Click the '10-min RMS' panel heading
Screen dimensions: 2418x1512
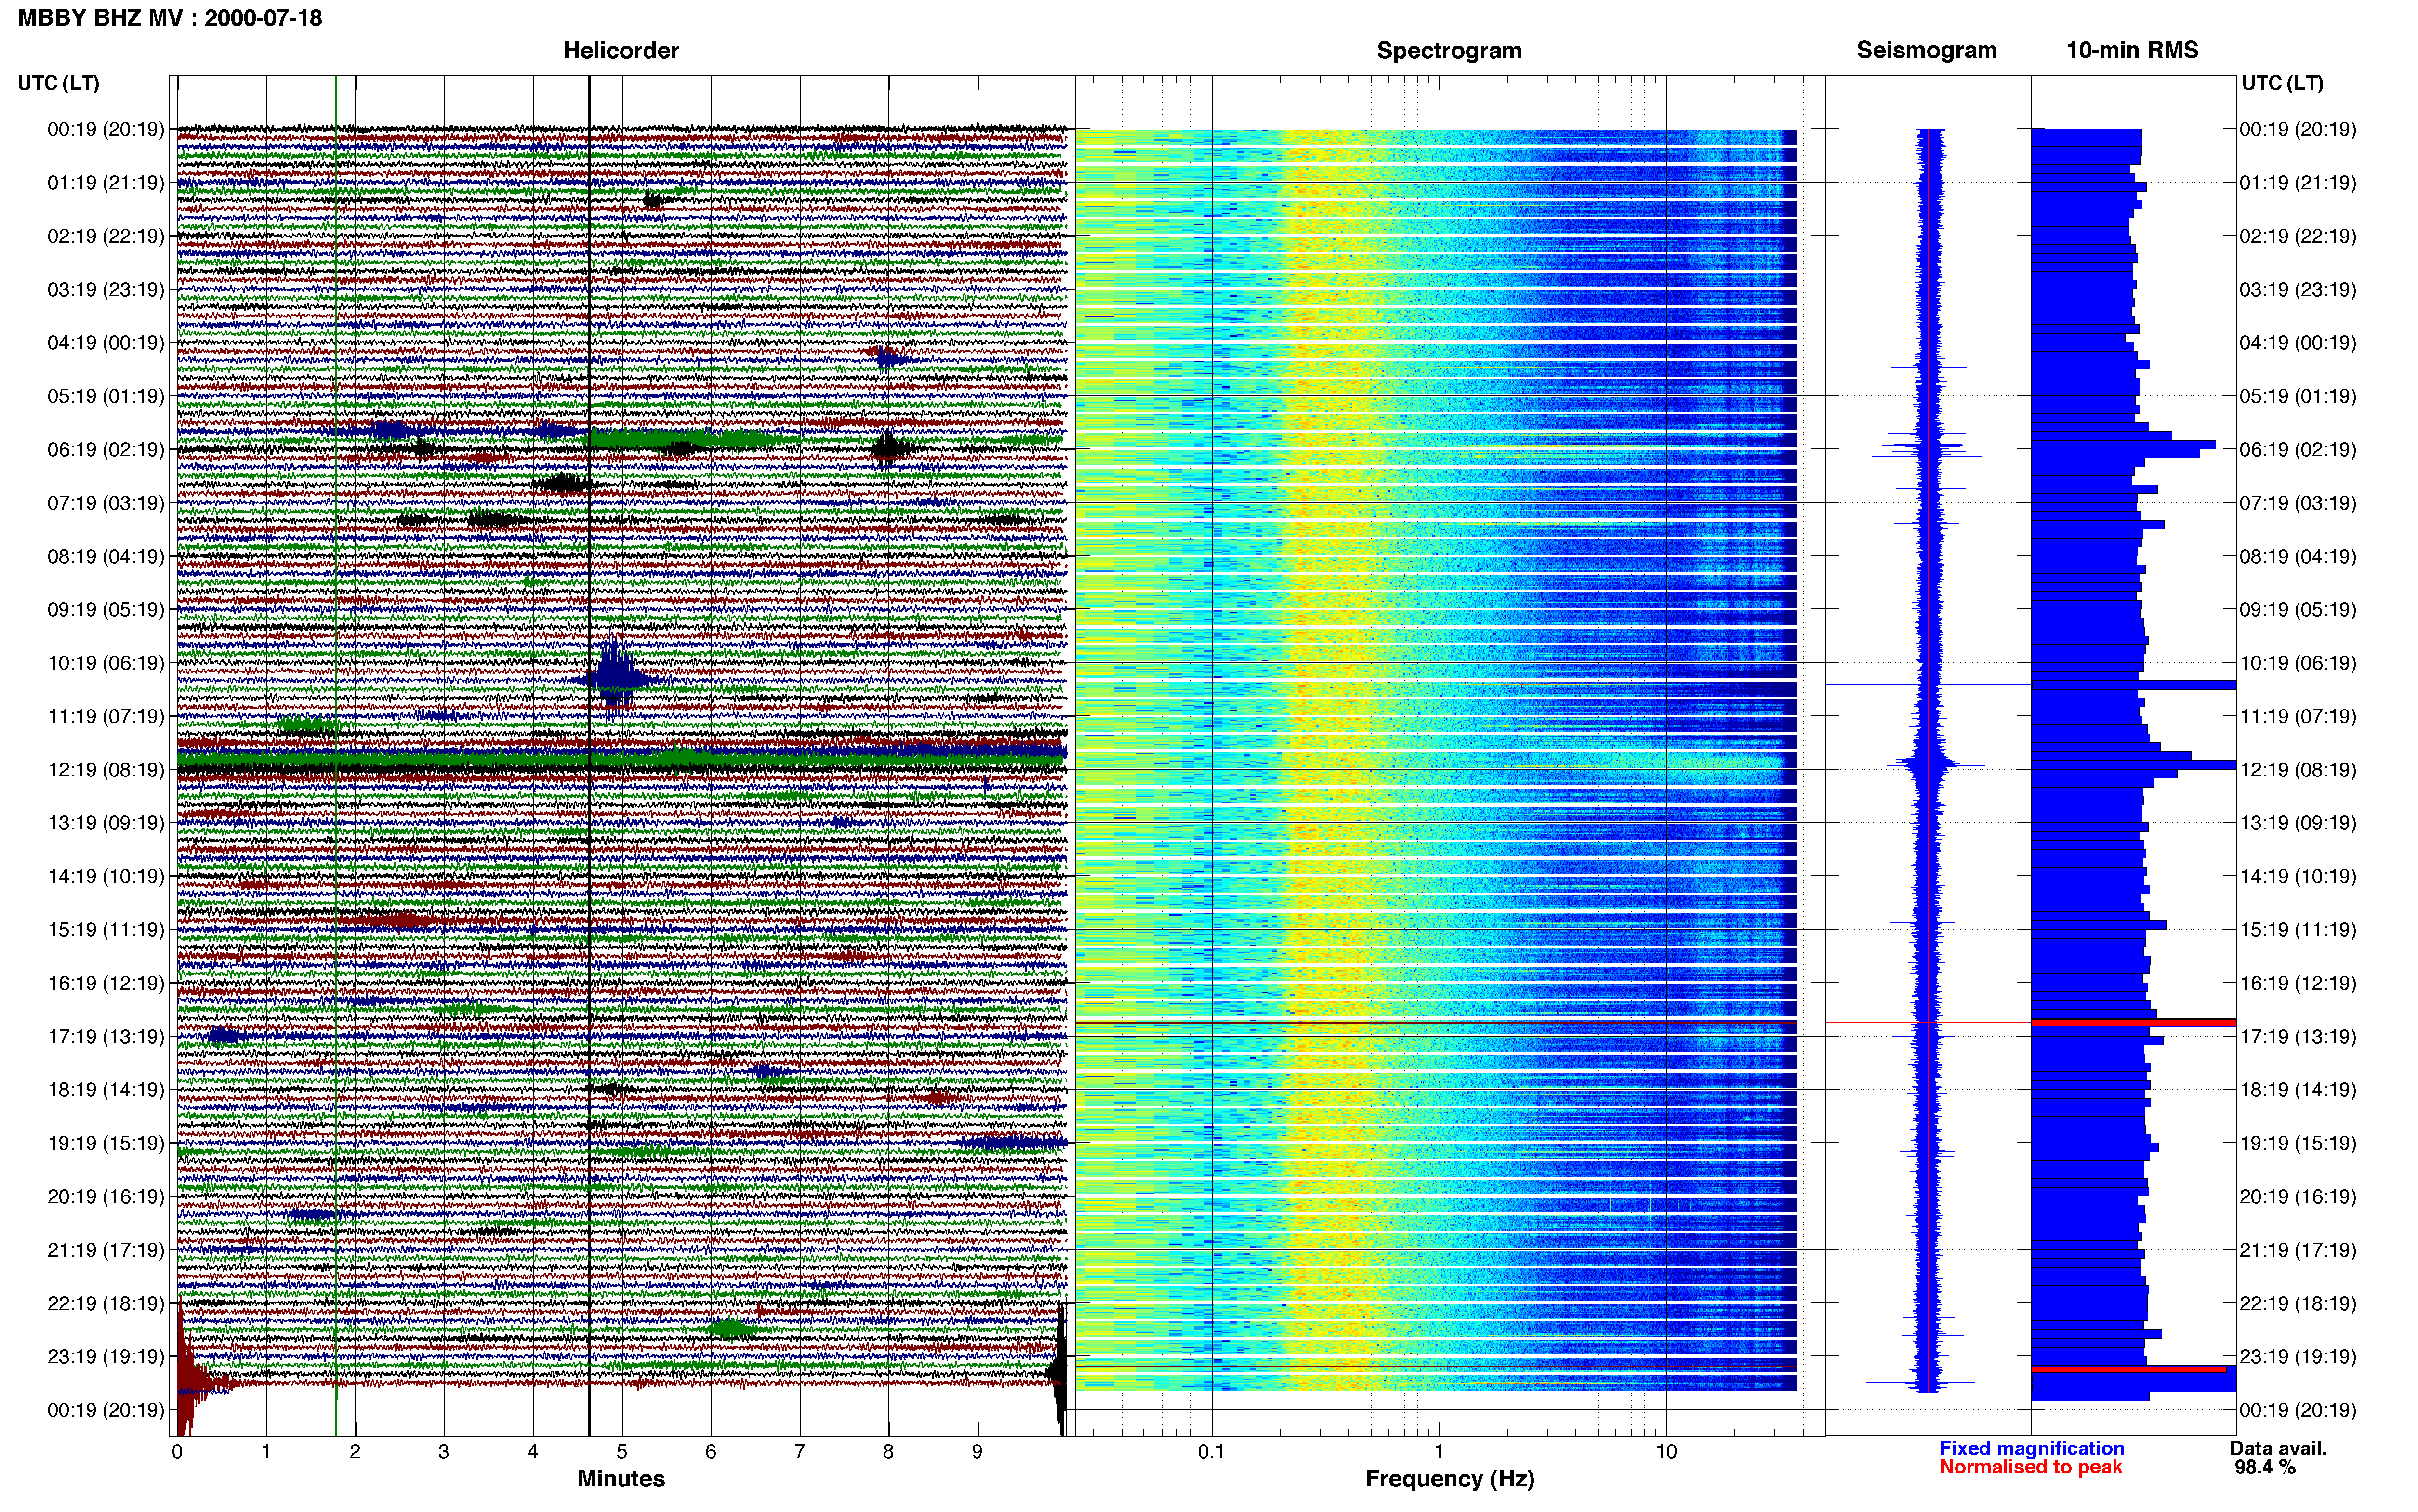(2132, 50)
